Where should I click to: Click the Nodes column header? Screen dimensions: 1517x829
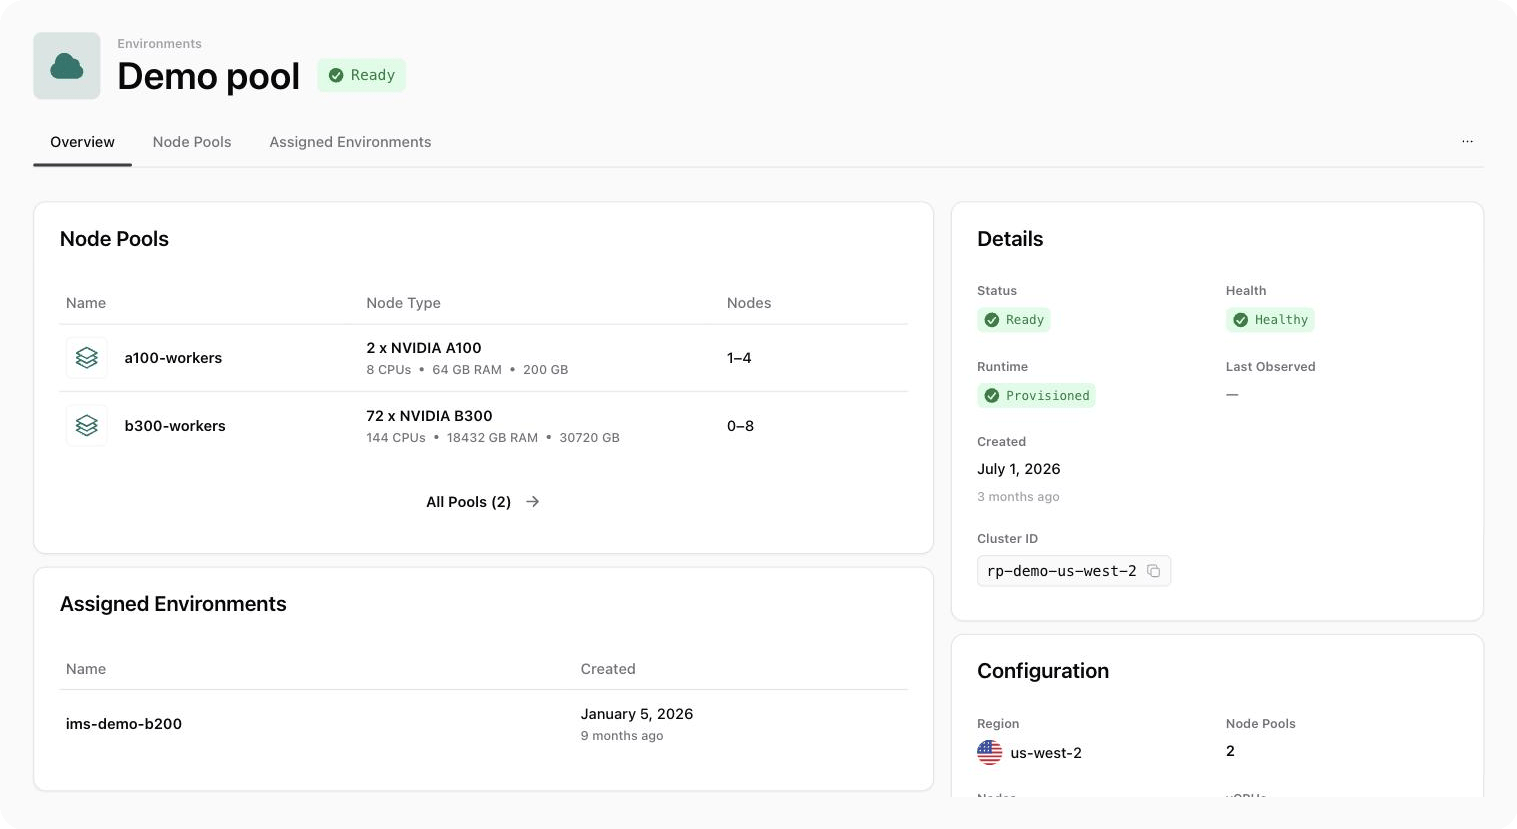point(749,303)
